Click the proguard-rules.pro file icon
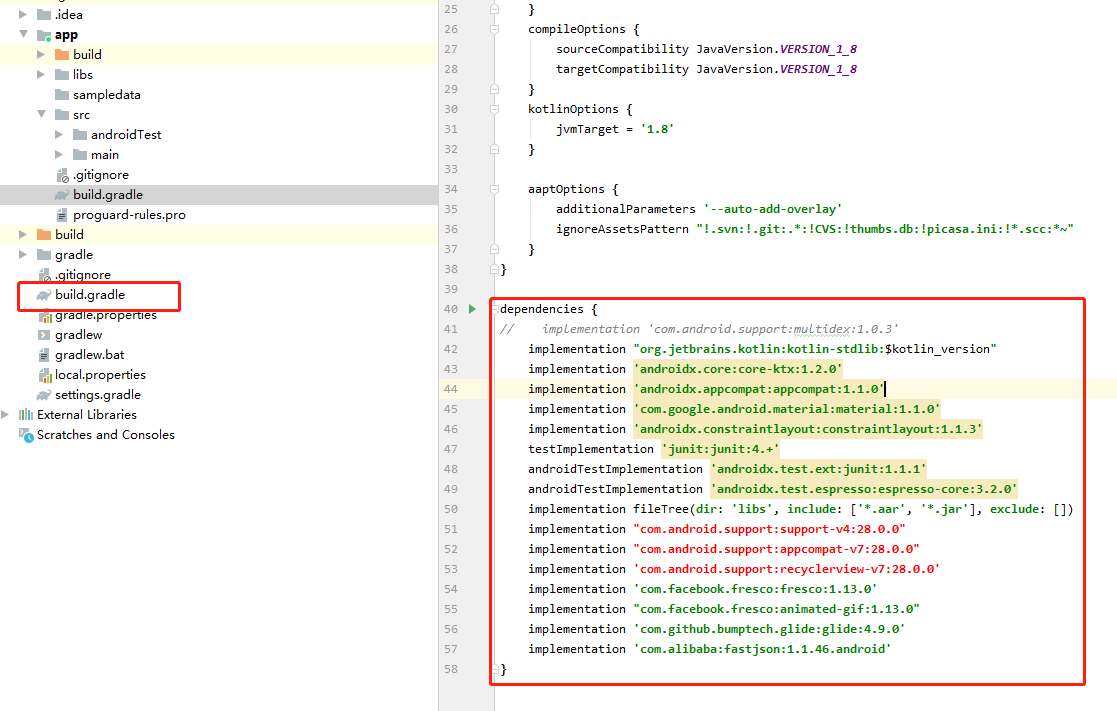The height and width of the screenshot is (711, 1117). (62, 214)
